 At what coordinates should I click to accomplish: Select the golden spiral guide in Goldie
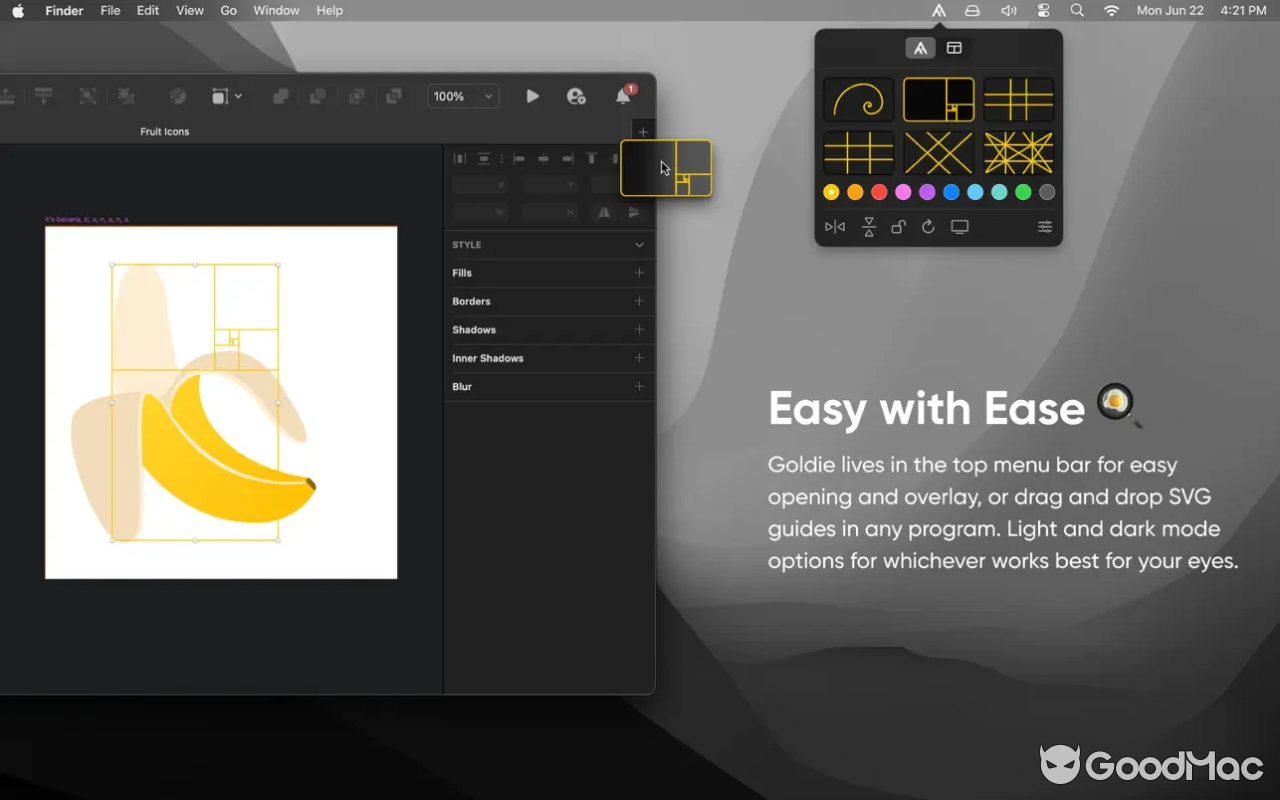click(x=858, y=99)
